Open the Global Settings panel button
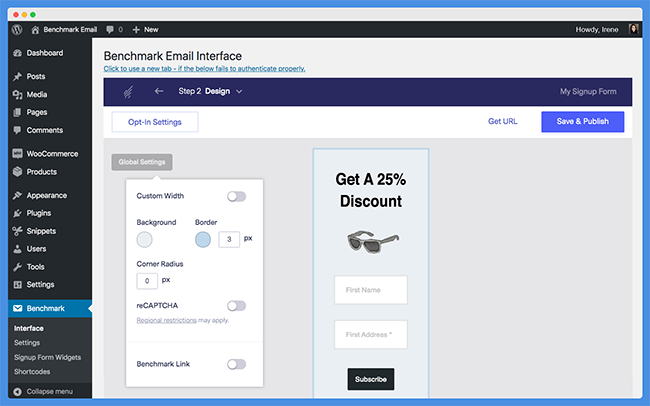Viewport: 650px width, 406px height. (142, 162)
